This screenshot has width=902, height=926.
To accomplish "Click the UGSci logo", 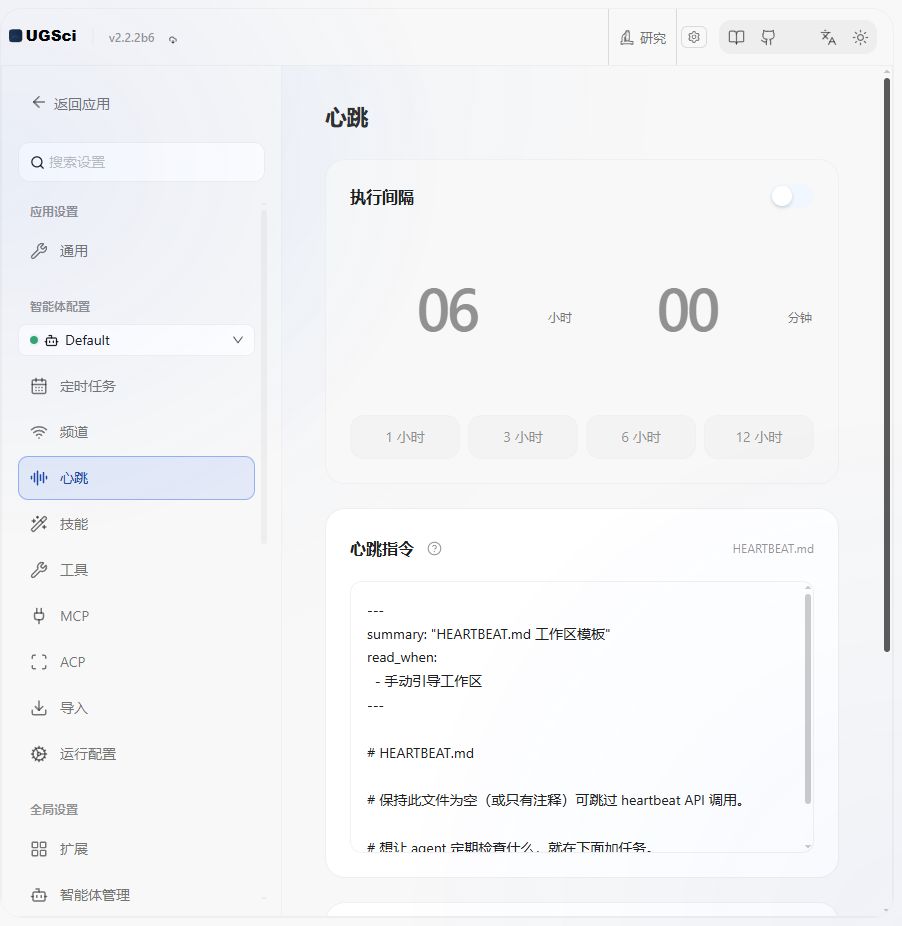I will (x=43, y=36).
